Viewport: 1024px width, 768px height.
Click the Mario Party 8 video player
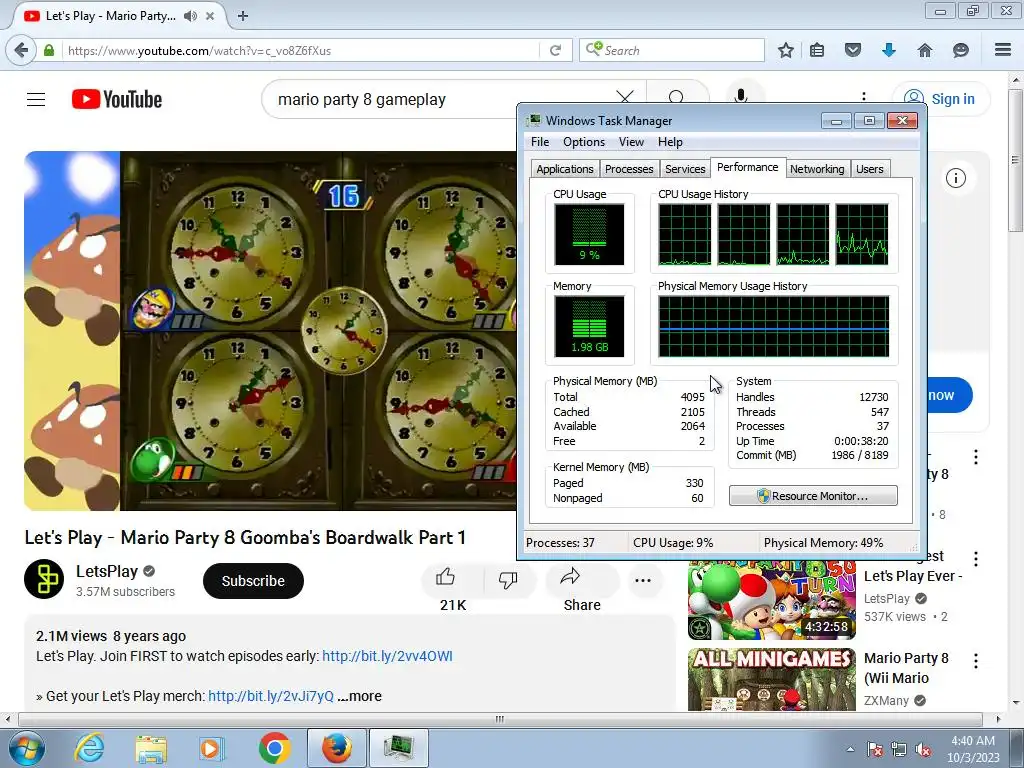click(x=270, y=330)
